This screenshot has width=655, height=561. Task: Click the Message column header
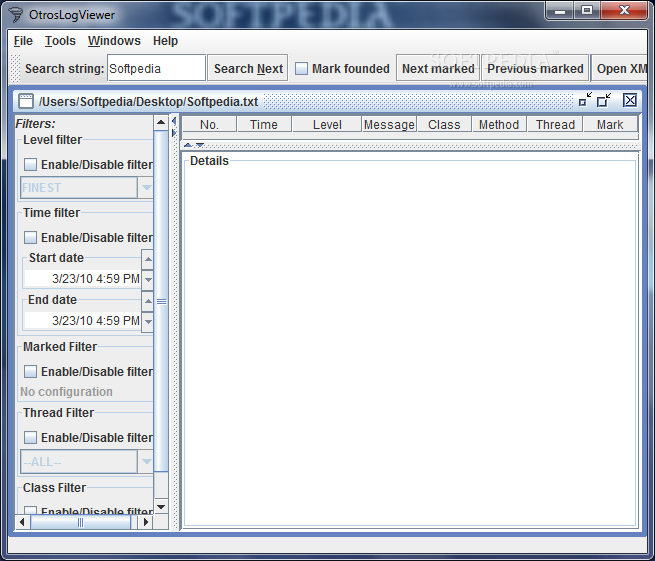[389, 124]
